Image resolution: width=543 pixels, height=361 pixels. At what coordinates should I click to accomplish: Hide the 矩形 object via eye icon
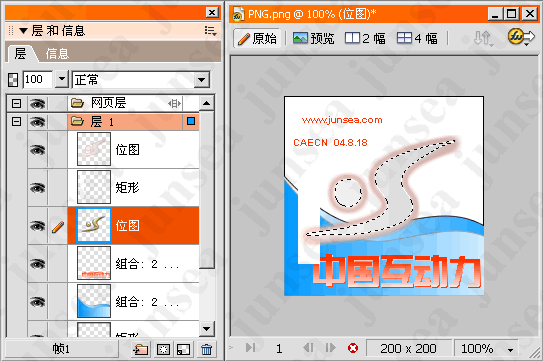tap(37, 188)
